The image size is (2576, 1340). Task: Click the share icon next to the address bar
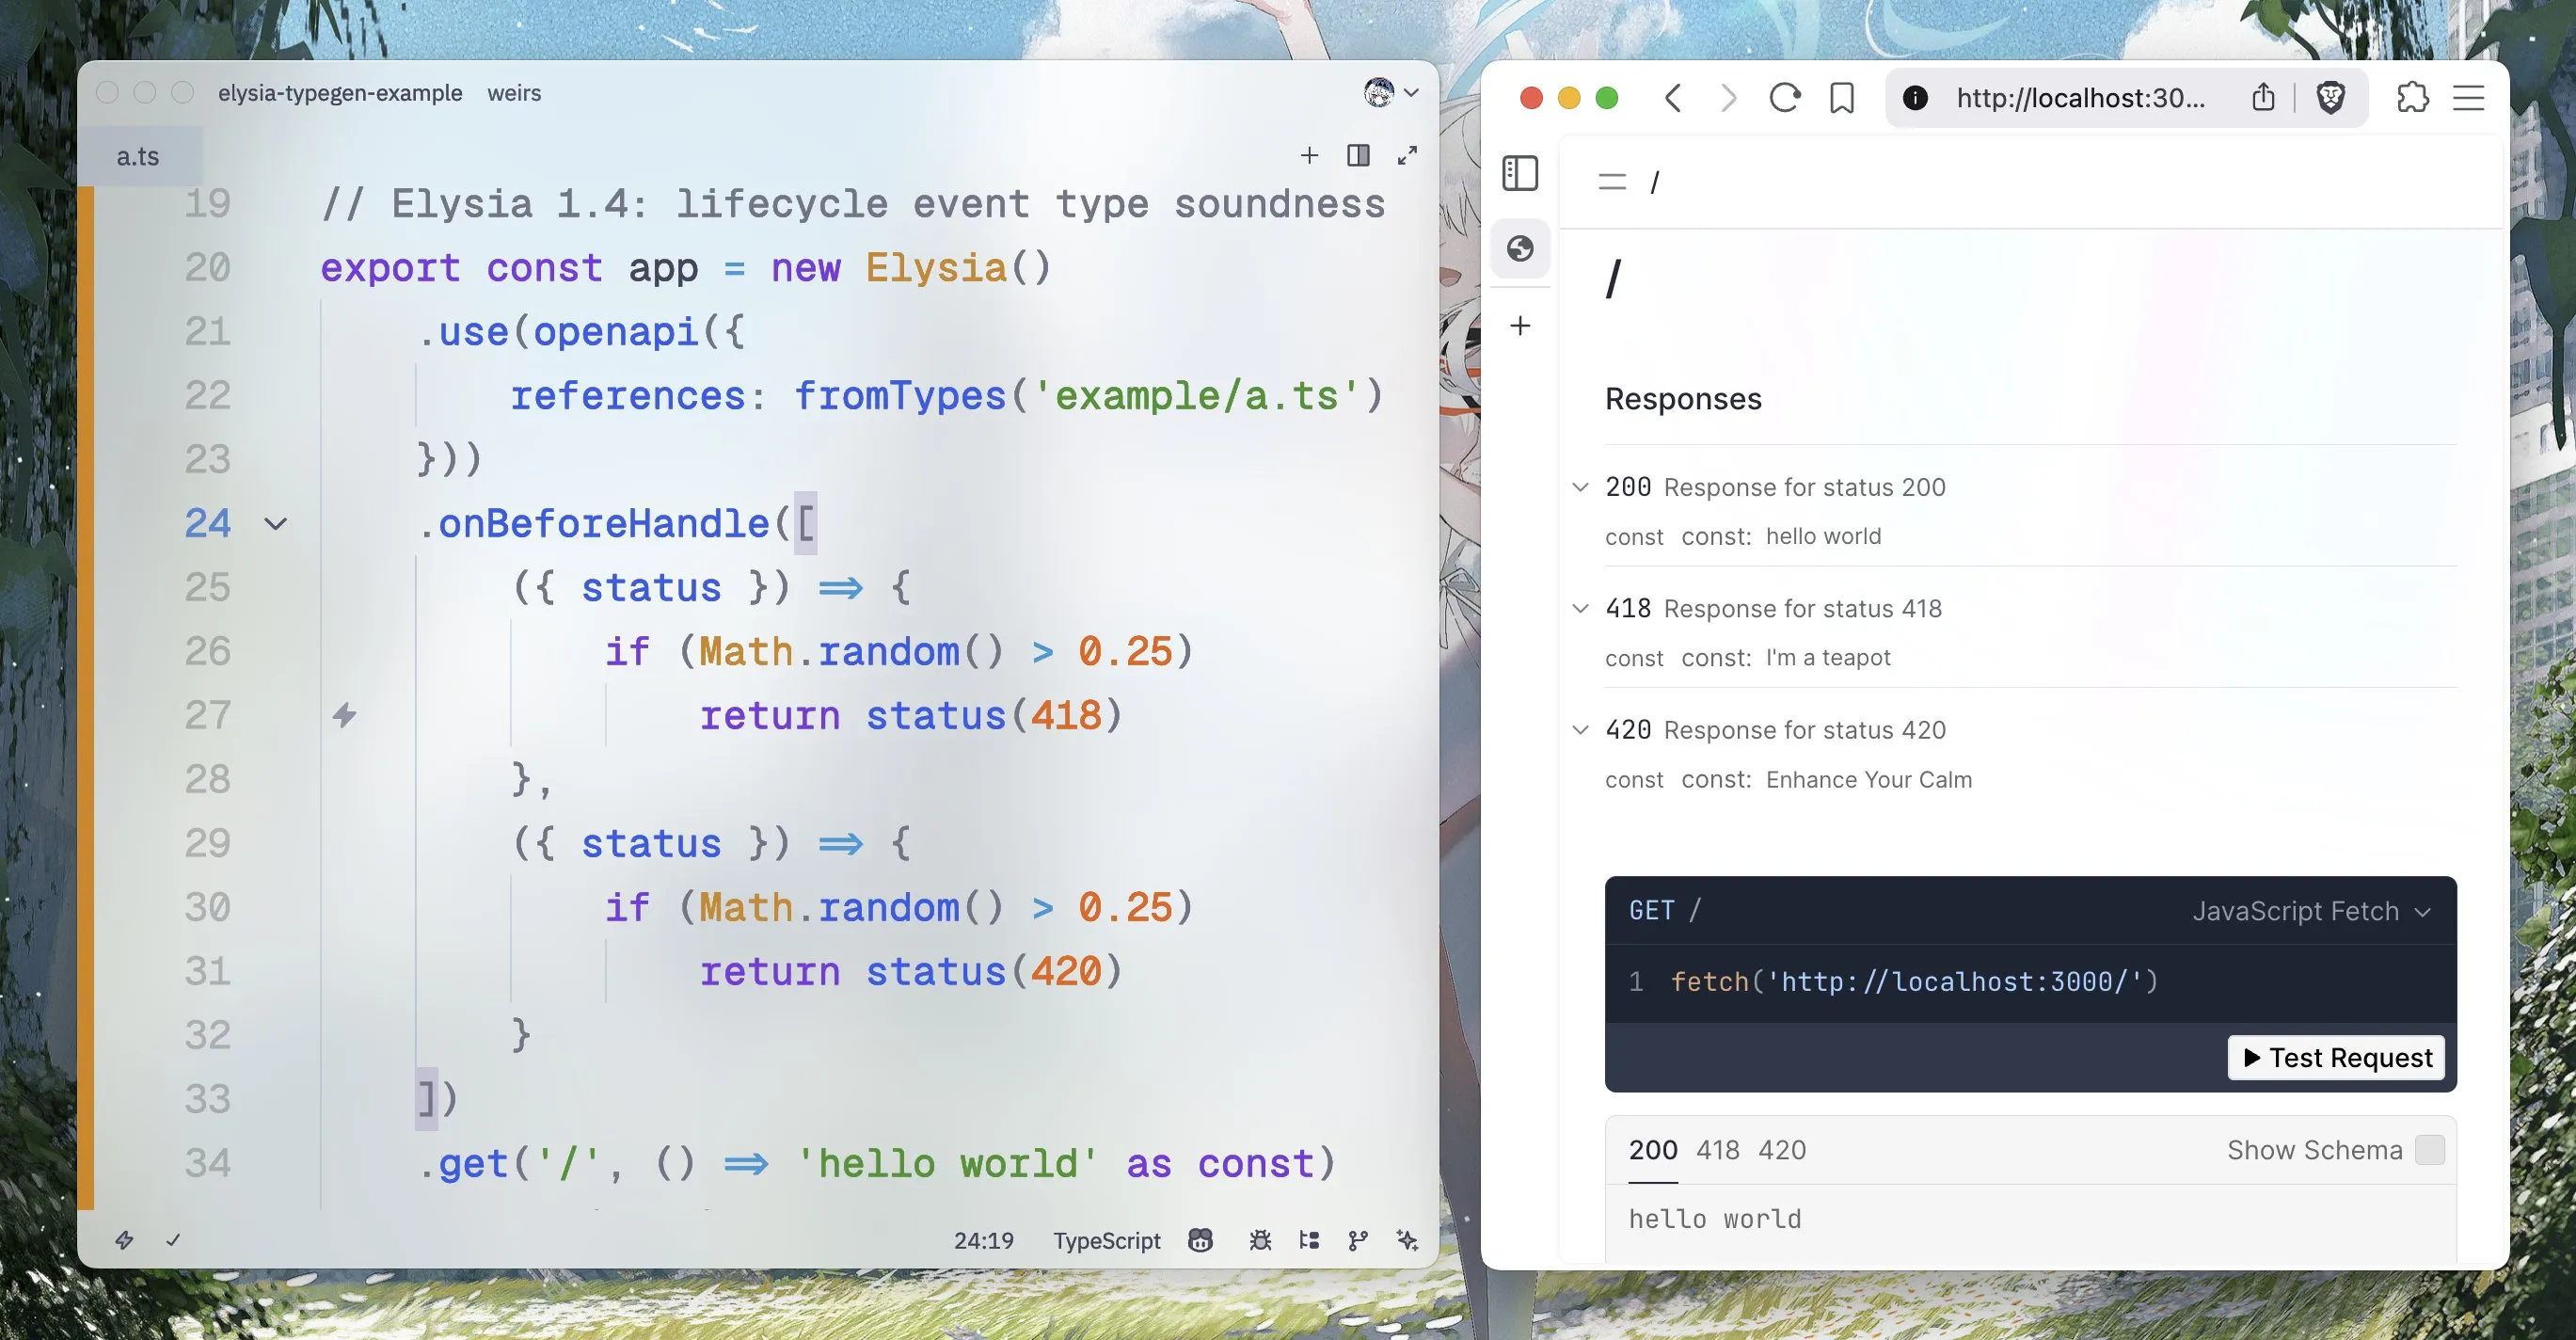[x=2263, y=97]
